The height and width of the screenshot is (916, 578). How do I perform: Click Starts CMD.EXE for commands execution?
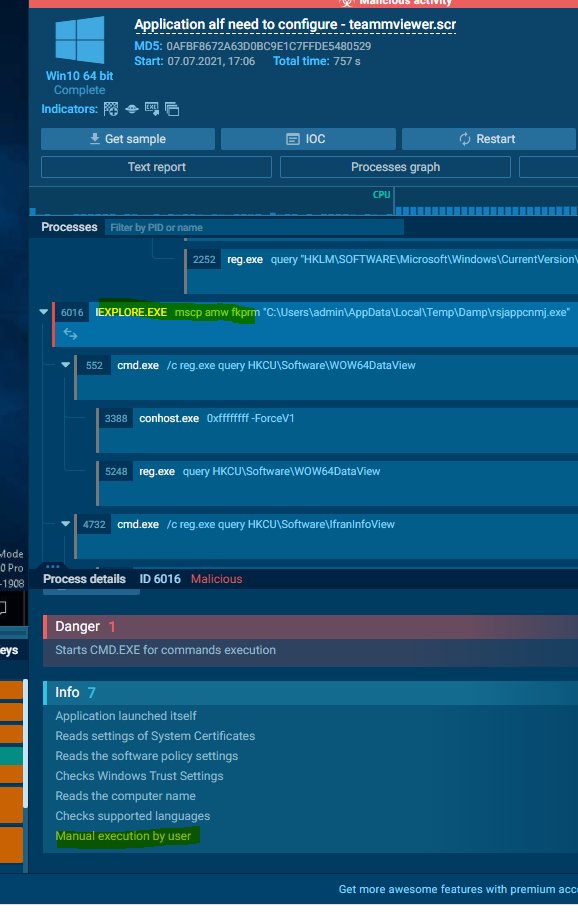tap(165, 650)
